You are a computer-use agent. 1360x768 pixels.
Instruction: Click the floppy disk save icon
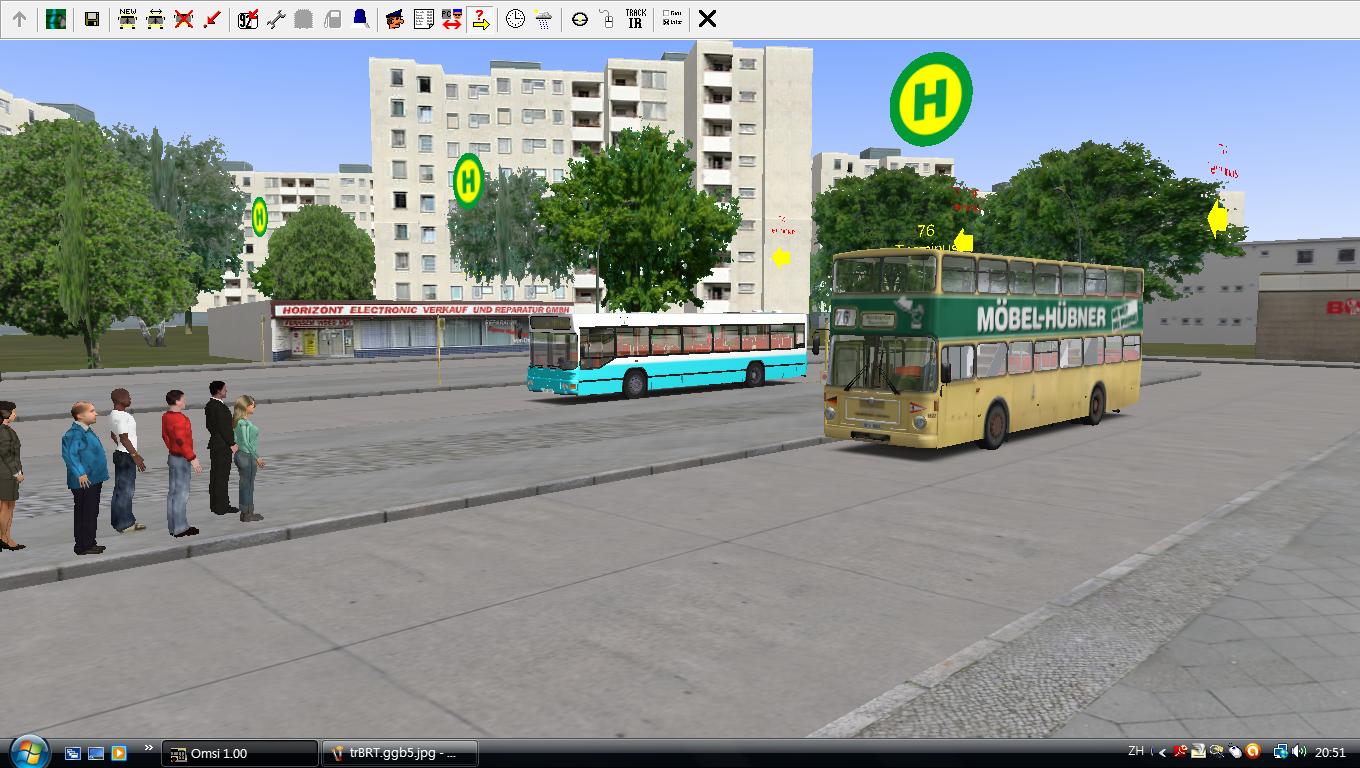coord(91,19)
